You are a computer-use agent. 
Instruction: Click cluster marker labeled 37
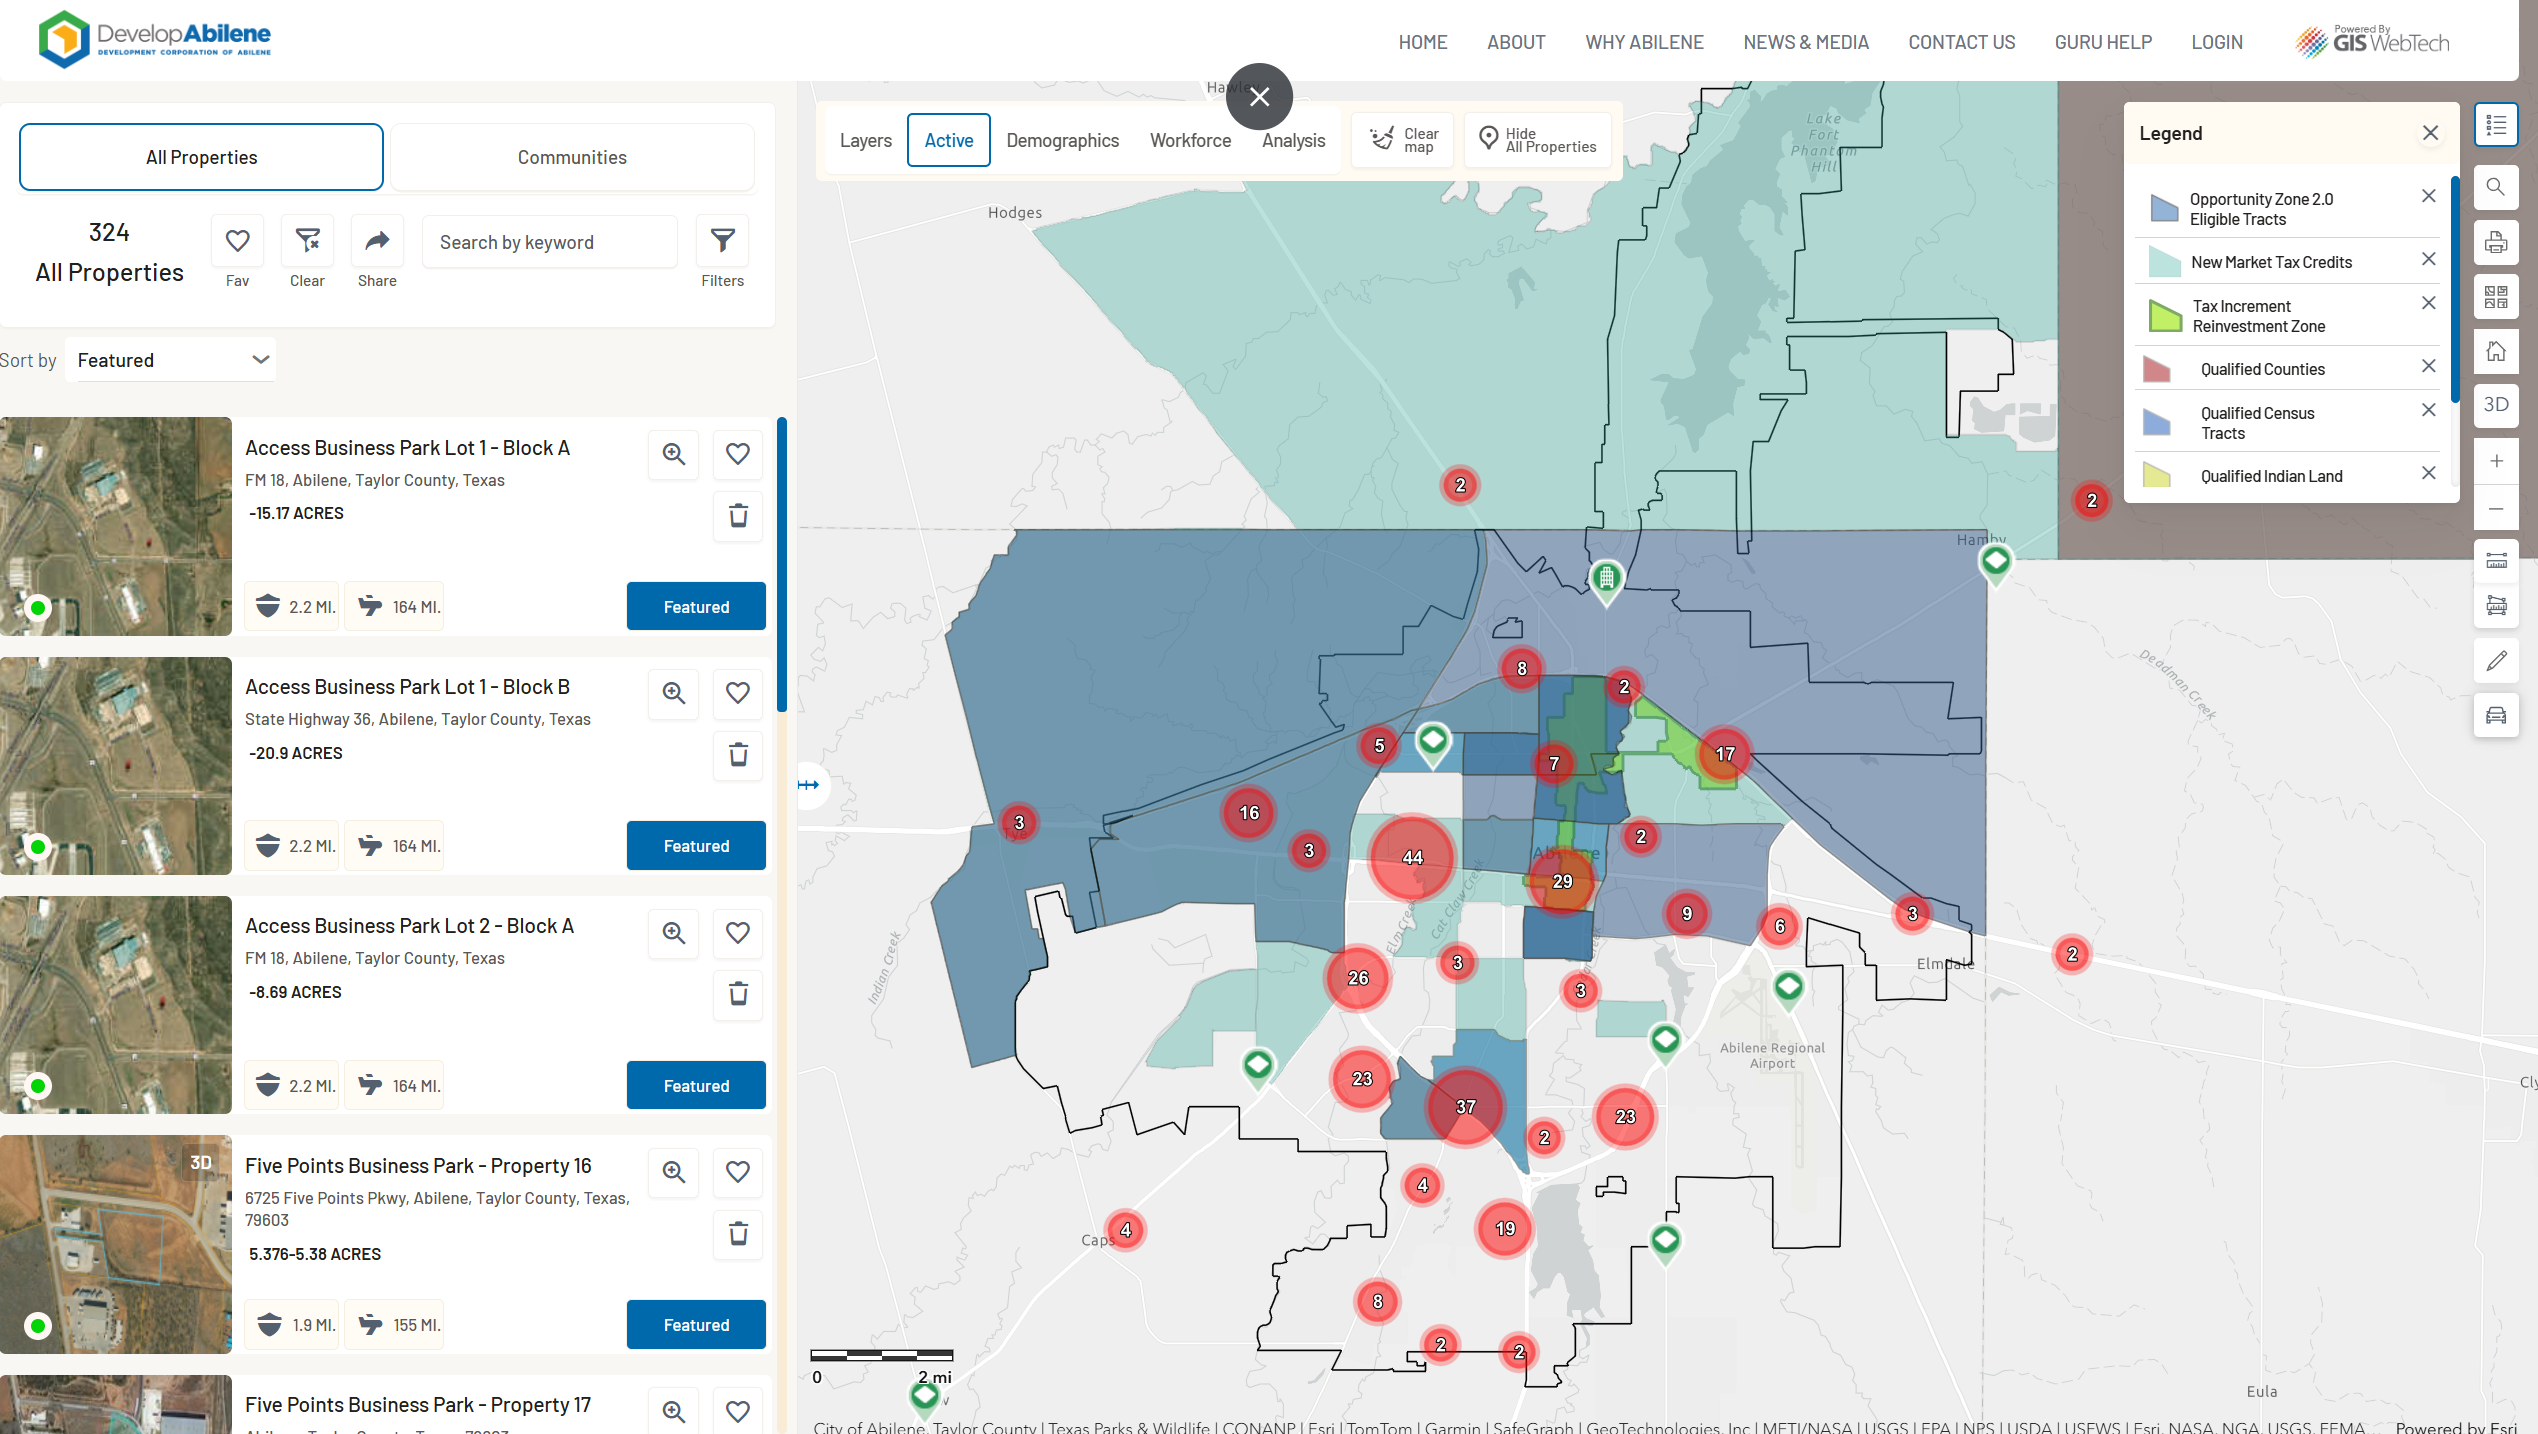(1465, 1107)
